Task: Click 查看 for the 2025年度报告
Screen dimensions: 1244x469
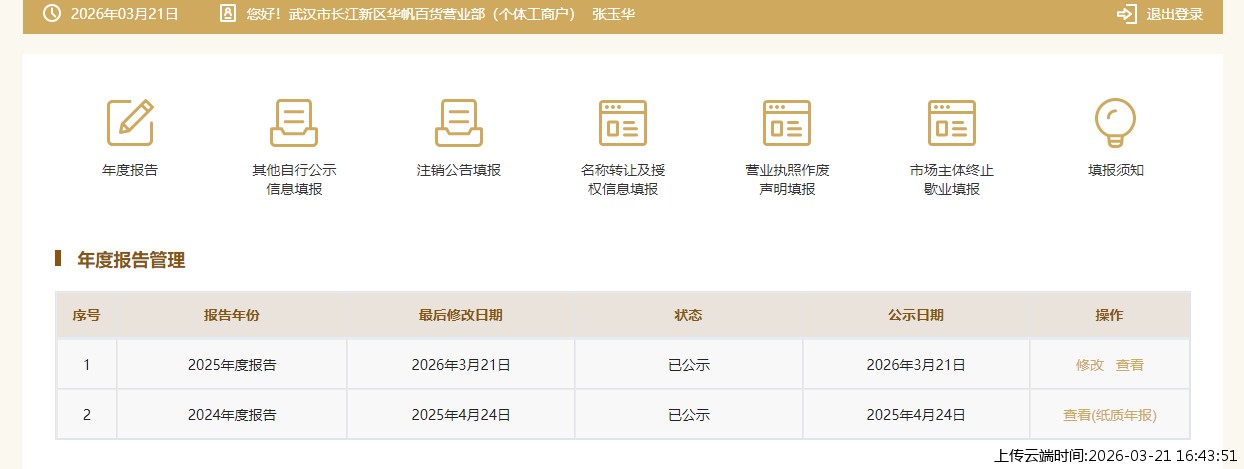Action: [1130, 365]
